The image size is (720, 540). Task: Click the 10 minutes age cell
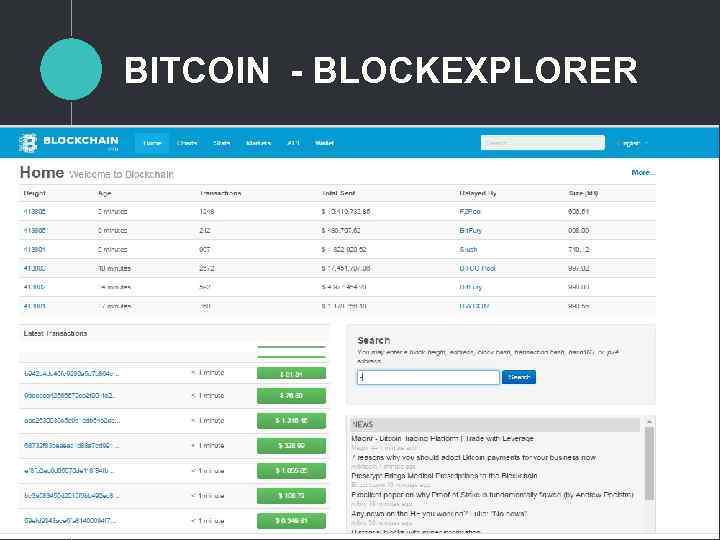(x=114, y=268)
